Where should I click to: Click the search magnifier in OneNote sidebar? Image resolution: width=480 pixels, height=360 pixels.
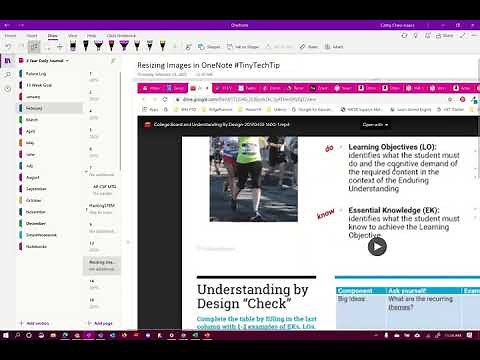pos(8,74)
